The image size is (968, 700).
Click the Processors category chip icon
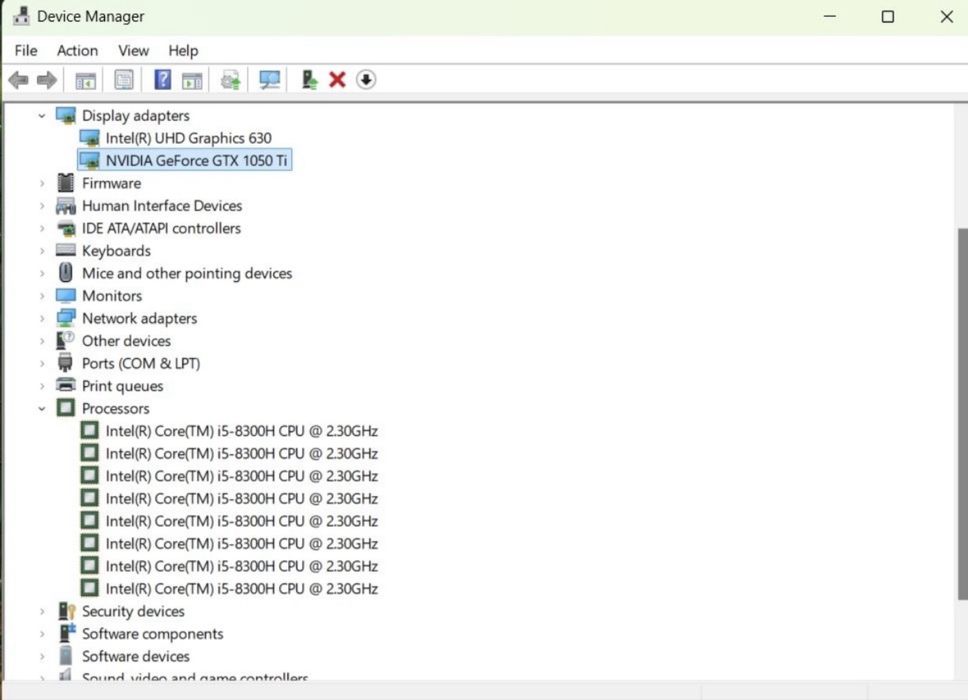click(65, 408)
